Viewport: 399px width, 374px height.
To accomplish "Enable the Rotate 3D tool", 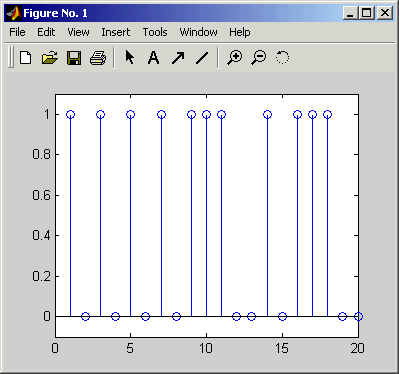I will pyautogui.click(x=282, y=57).
